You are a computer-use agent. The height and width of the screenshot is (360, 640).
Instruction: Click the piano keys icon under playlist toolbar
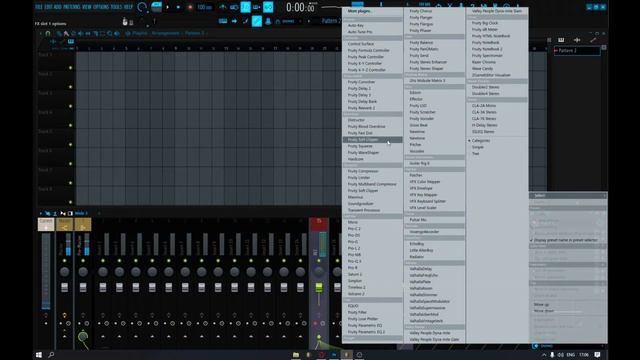71,41
